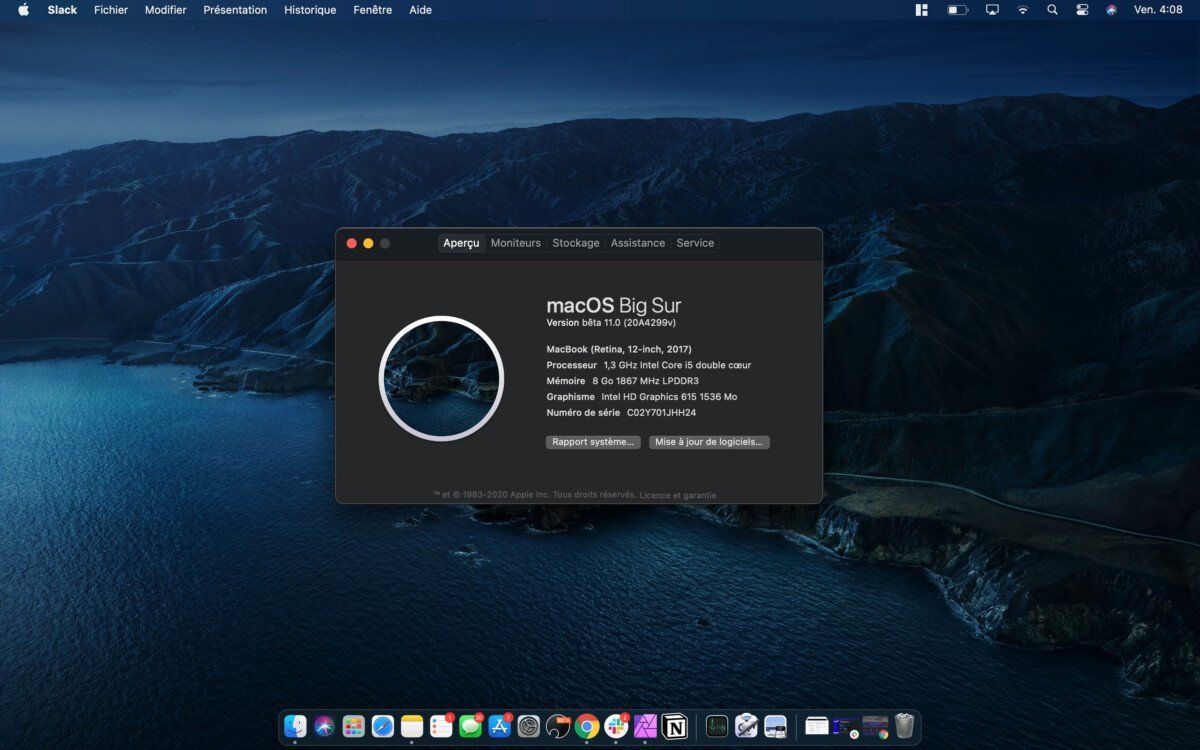
Task: Show the date and time menu
Action: [x=1158, y=10]
